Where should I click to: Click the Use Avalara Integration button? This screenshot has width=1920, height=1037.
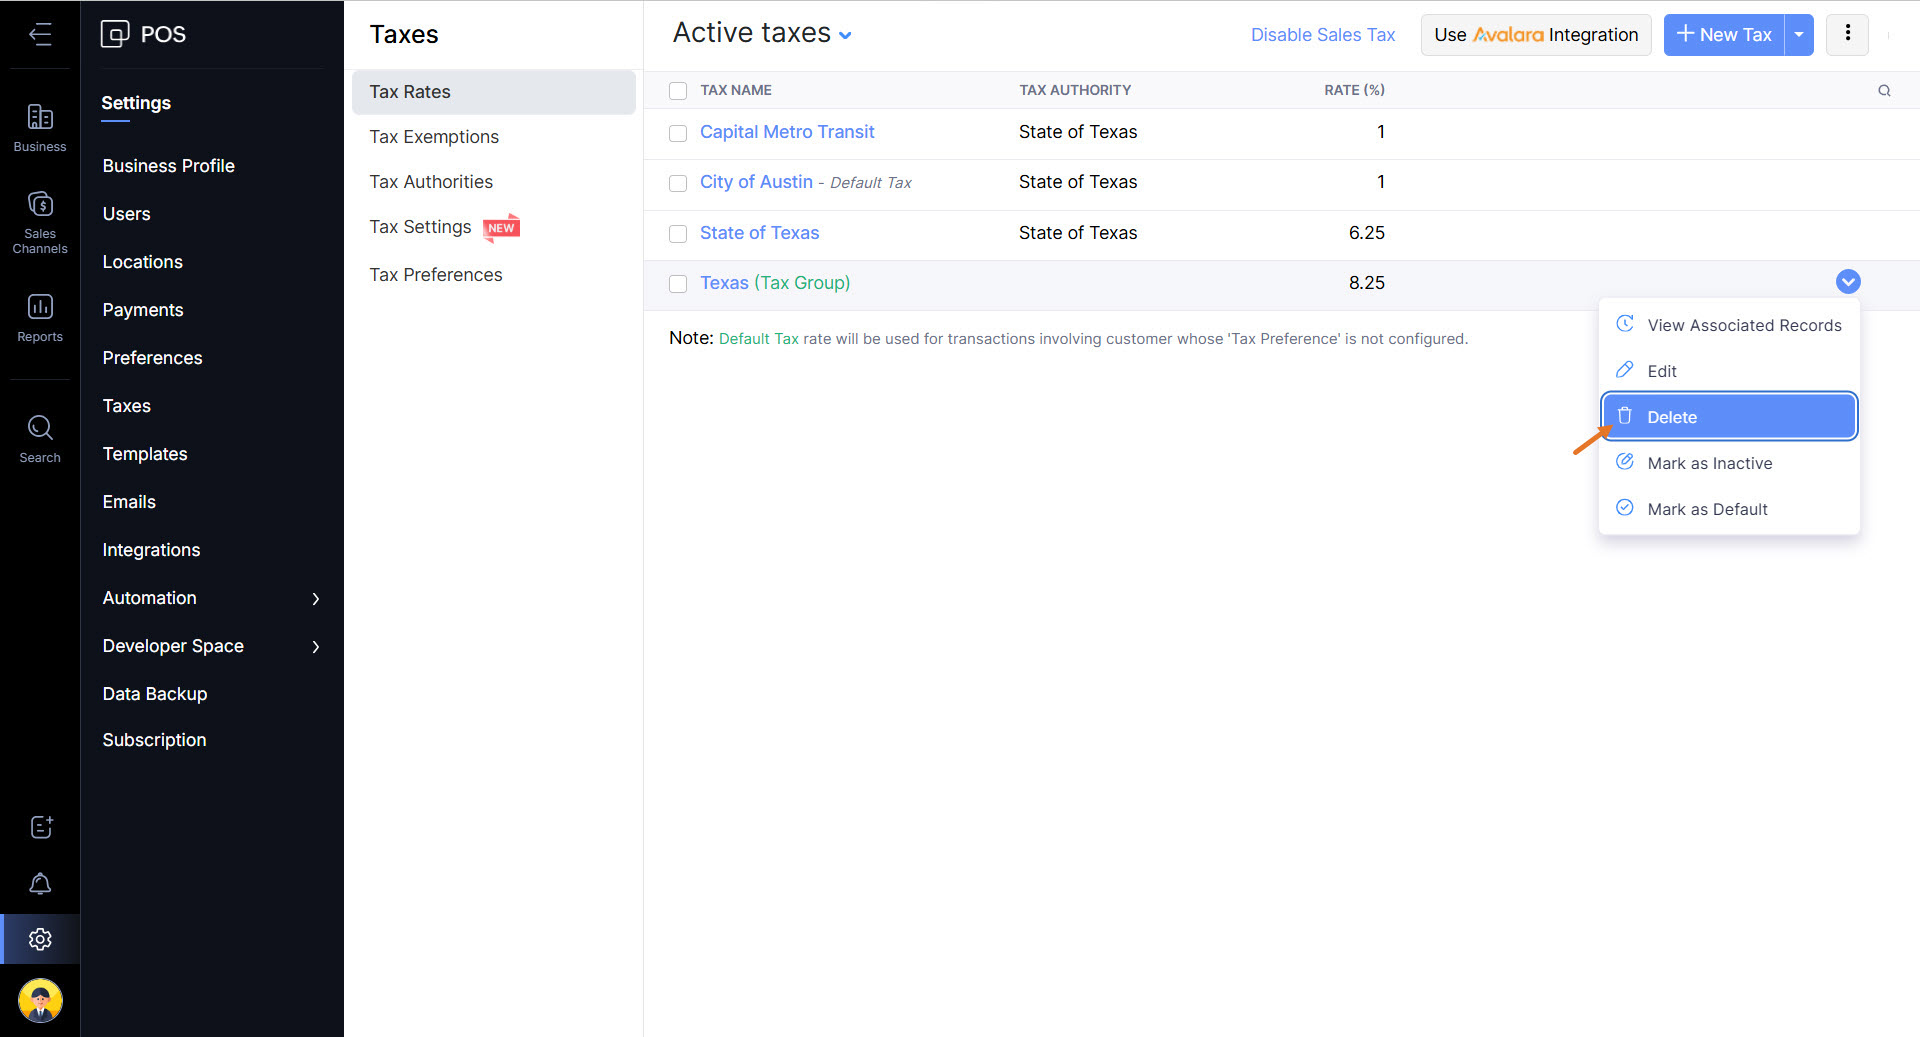pyautogui.click(x=1535, y=35)
